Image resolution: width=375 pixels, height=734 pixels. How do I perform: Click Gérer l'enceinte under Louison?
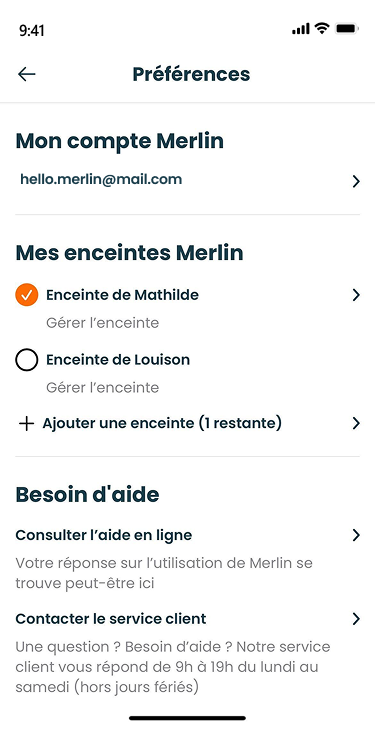pos(103,388)
